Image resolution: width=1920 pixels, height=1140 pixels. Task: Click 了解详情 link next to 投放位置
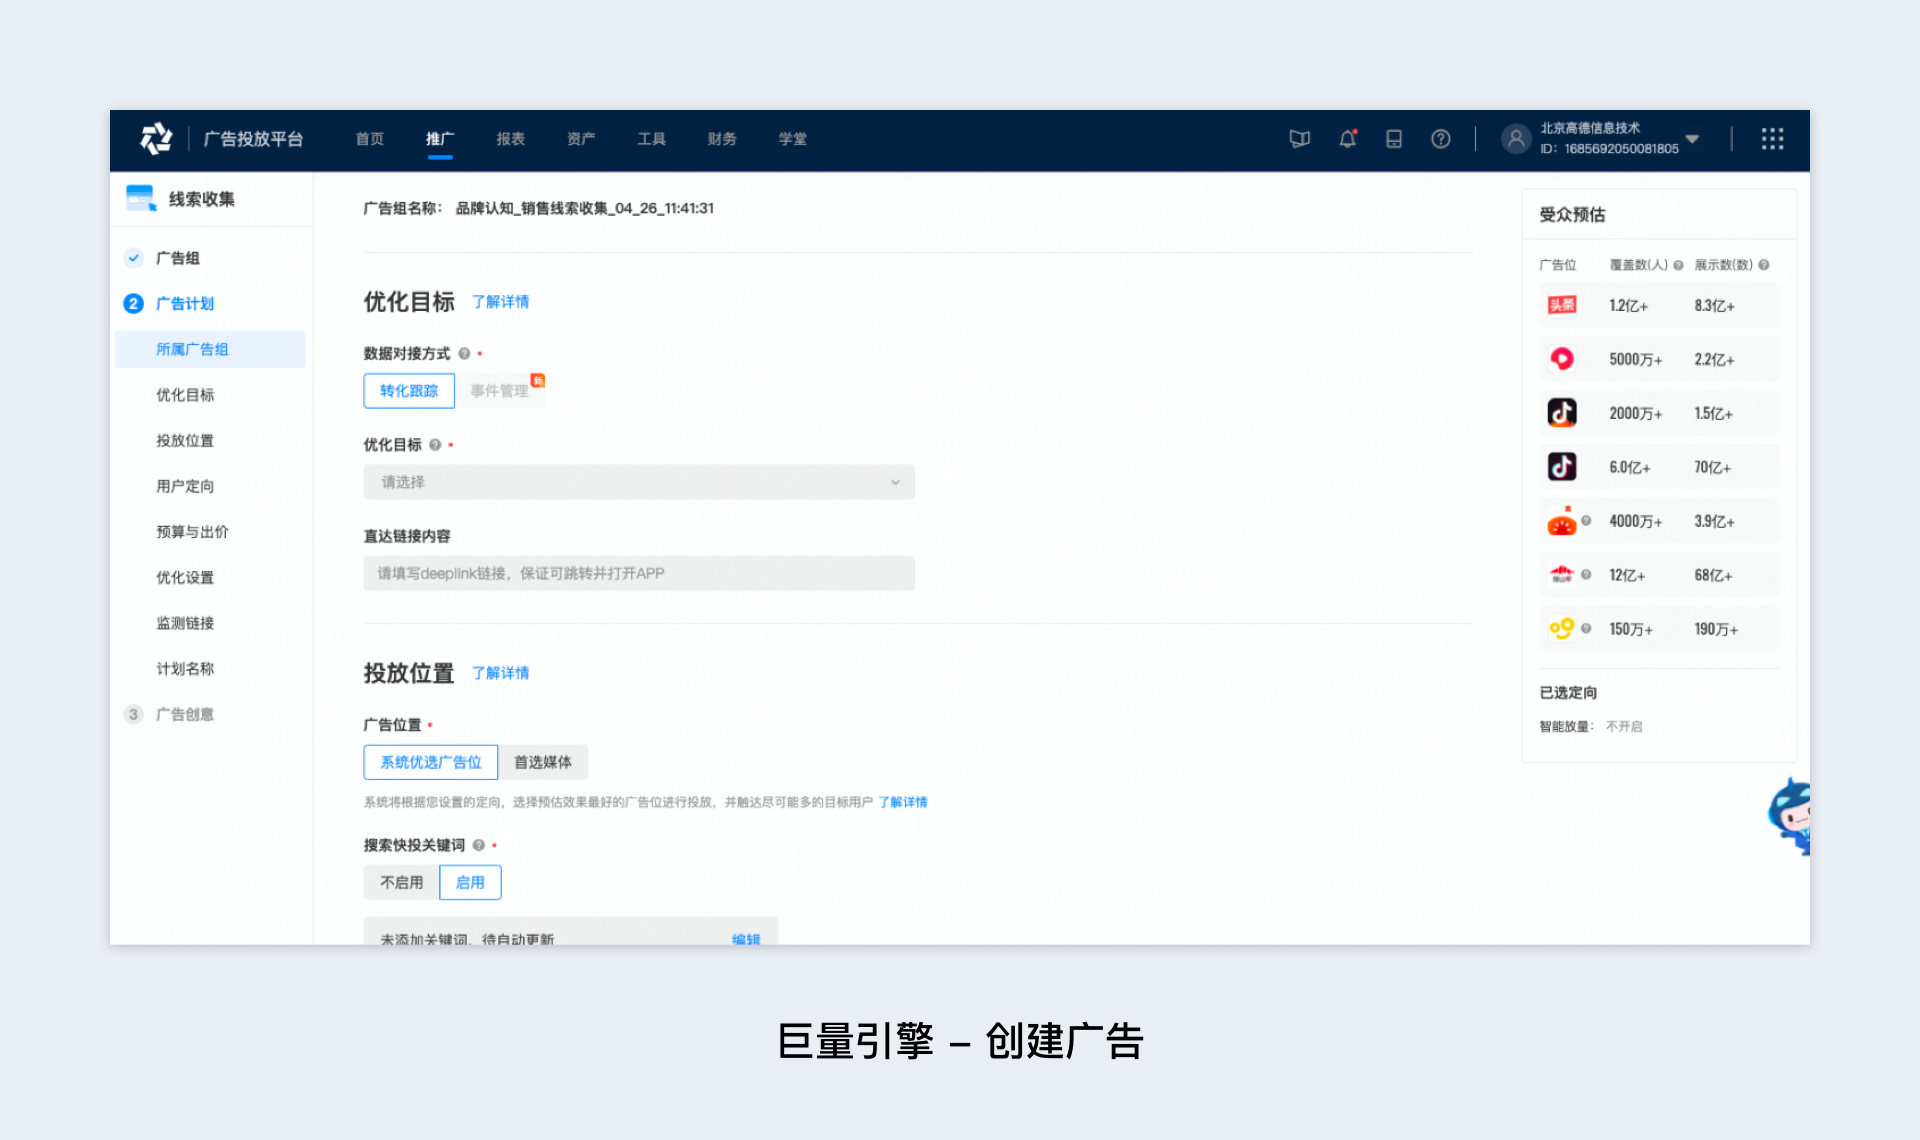pos(500,673)
